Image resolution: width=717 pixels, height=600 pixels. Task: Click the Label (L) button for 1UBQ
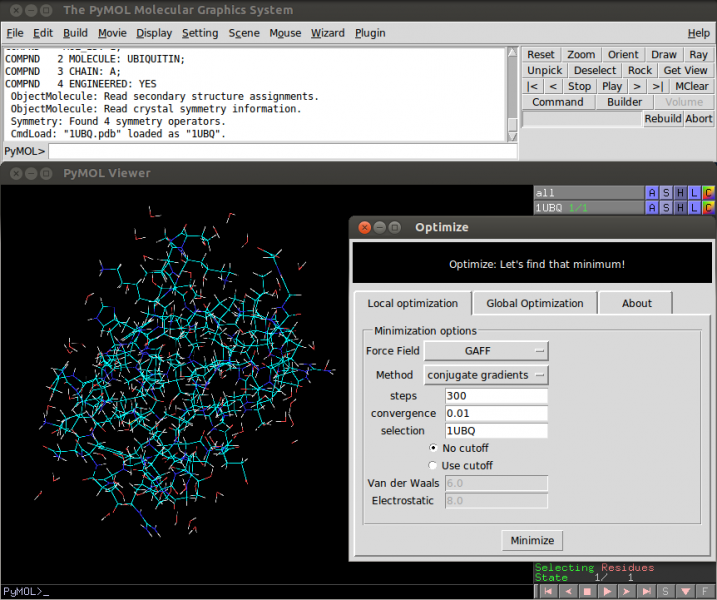click(694, 208)
